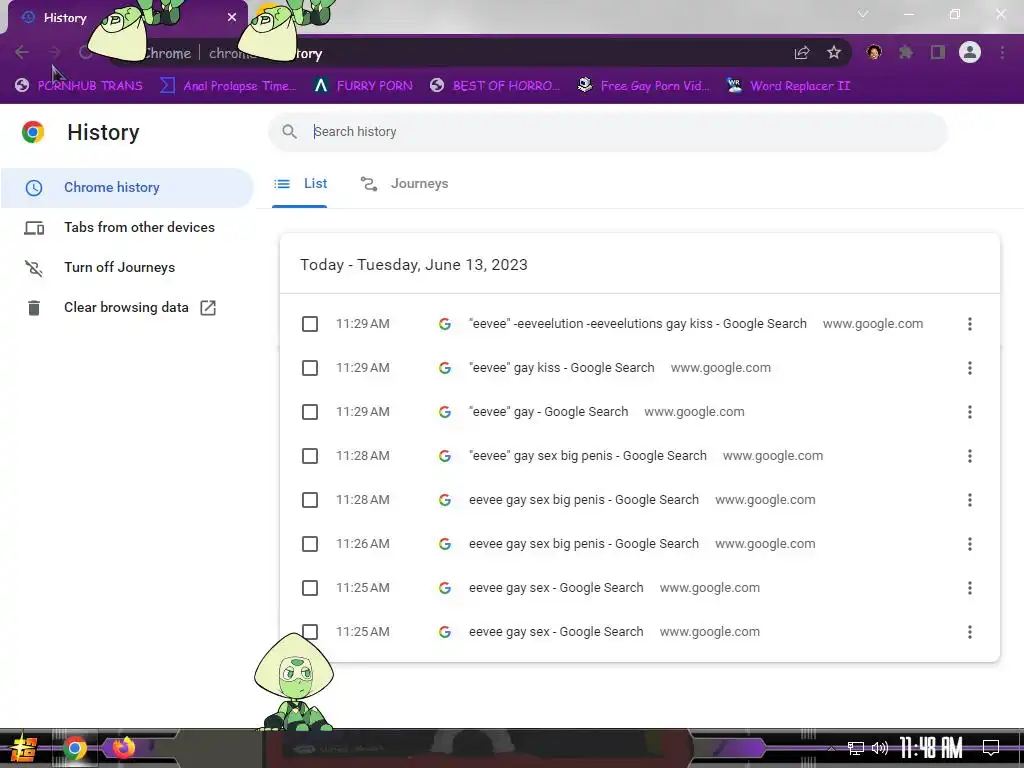This screenshot has height=768, width=1024.
Task: Open the browser side panel icon
Action: point(938,52)
